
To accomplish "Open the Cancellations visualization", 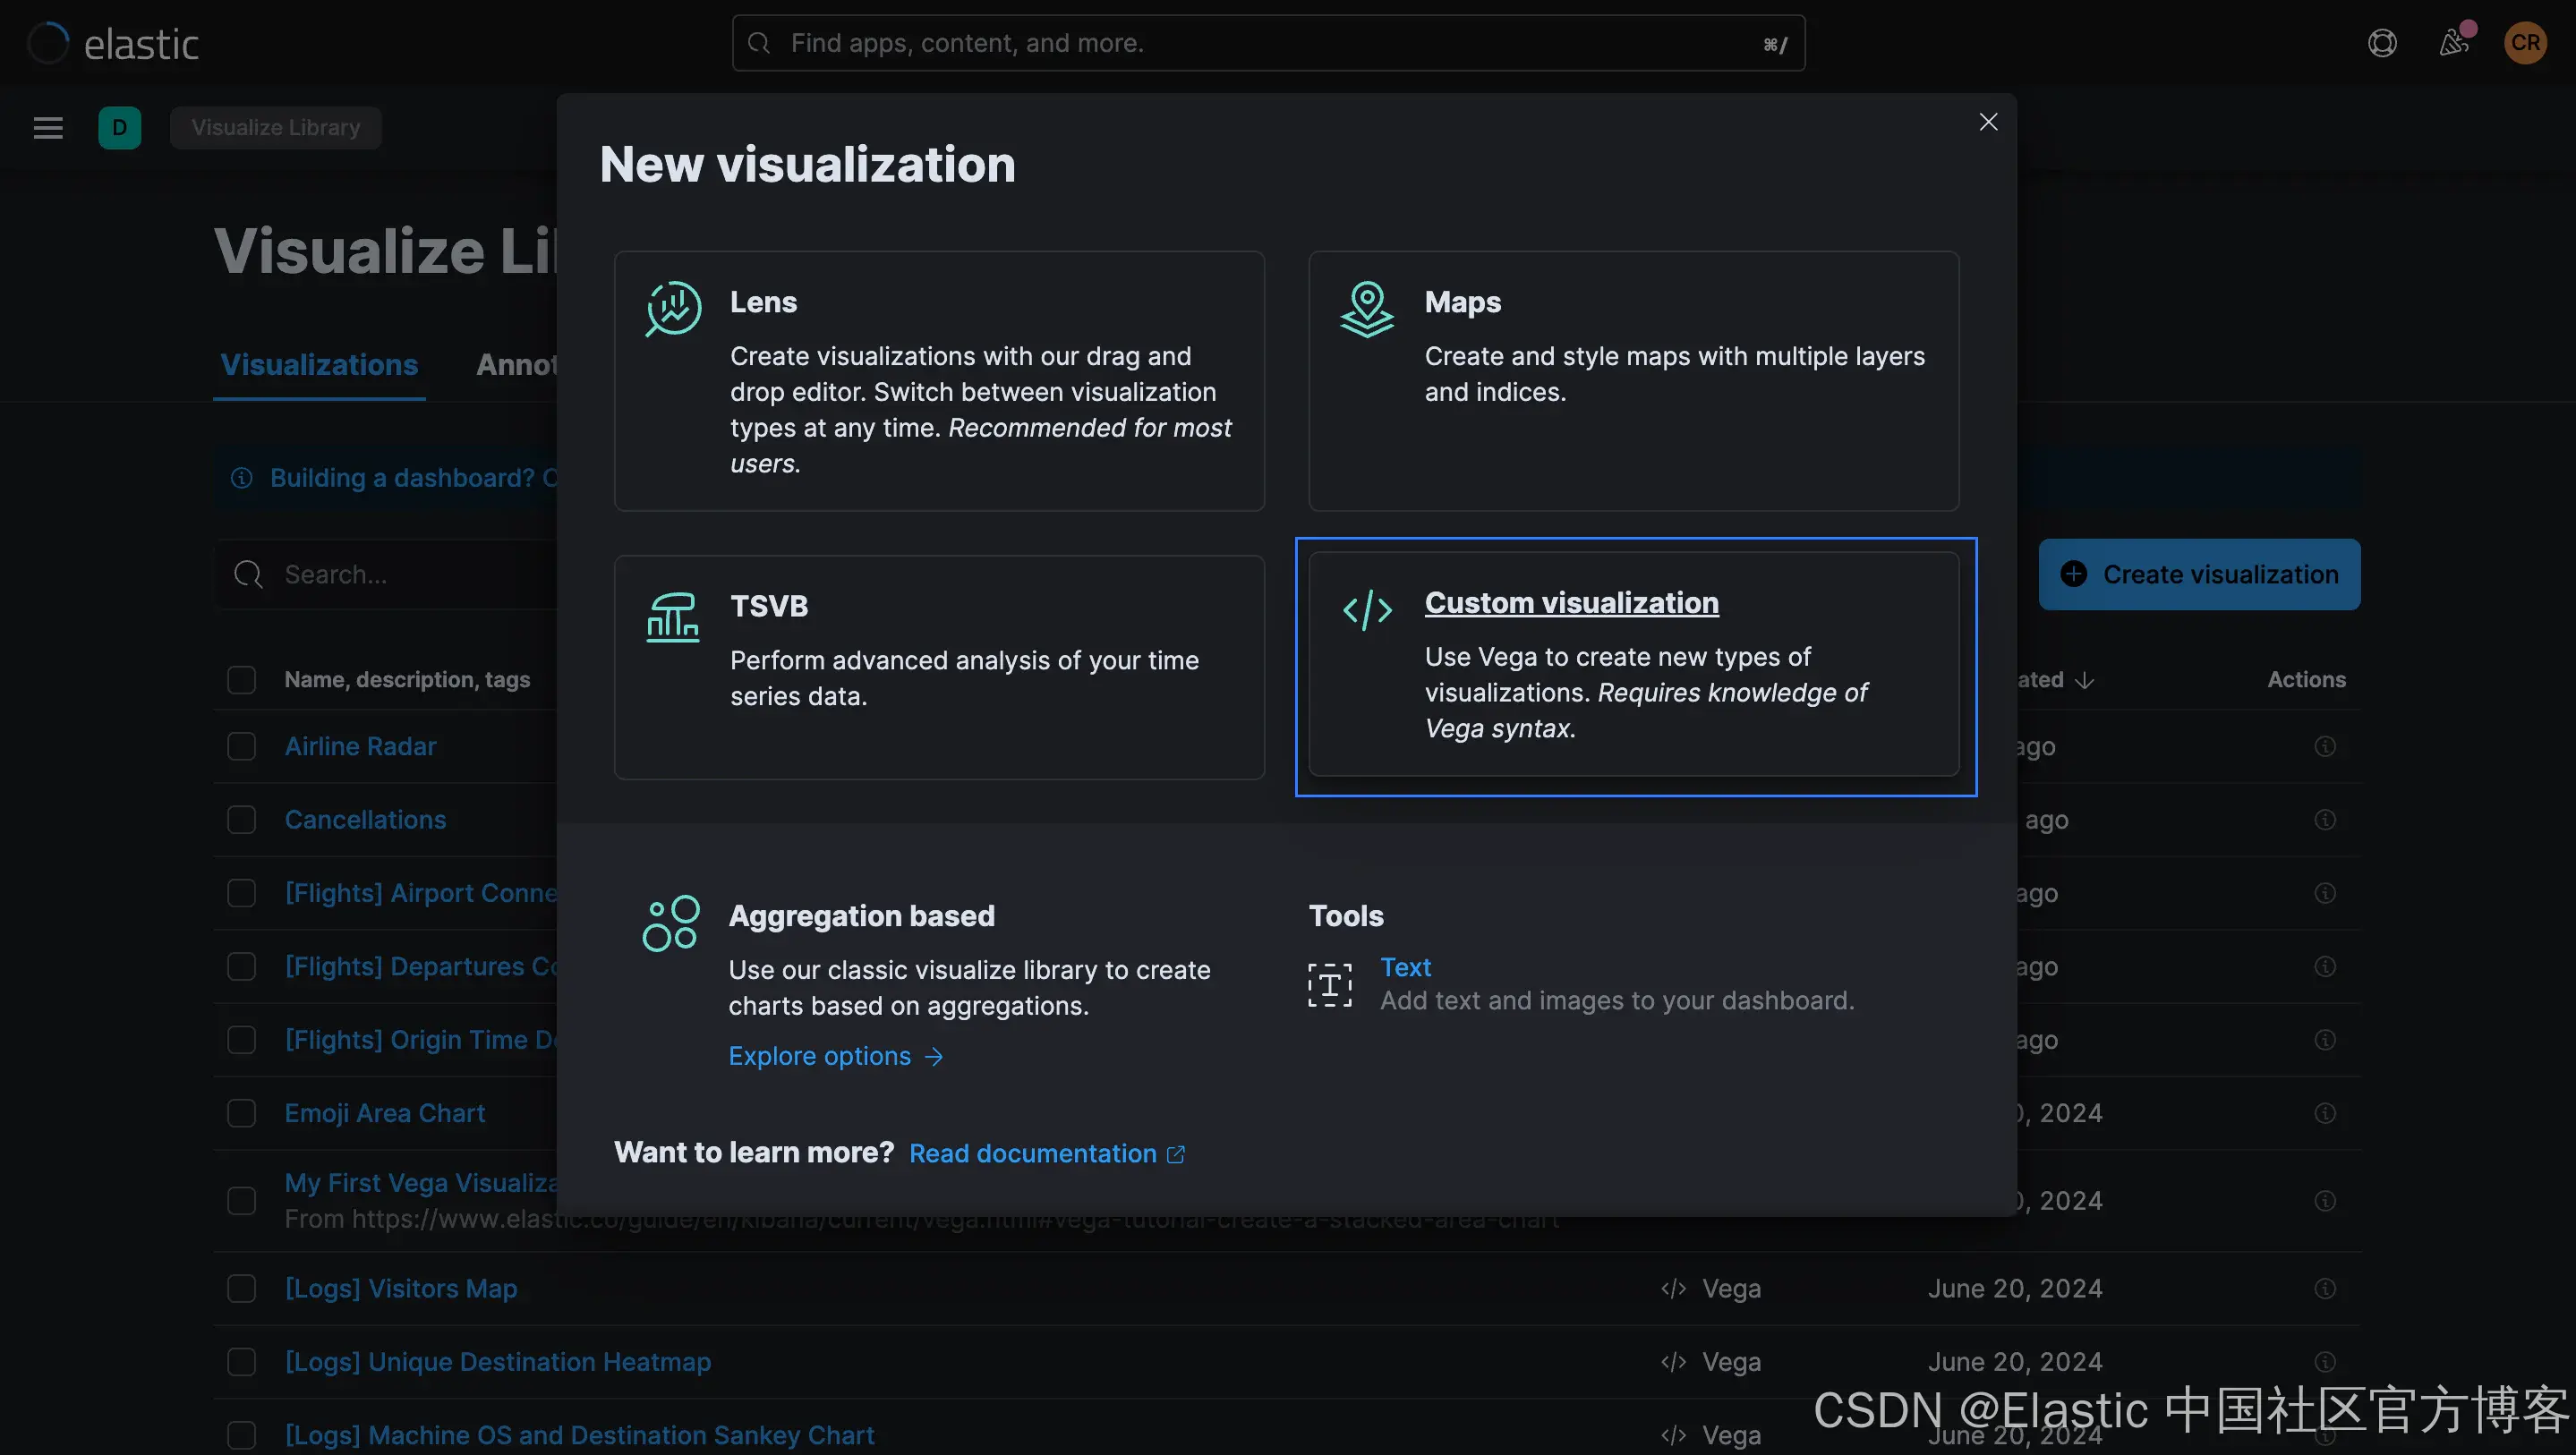I will [x=365, y=819].
